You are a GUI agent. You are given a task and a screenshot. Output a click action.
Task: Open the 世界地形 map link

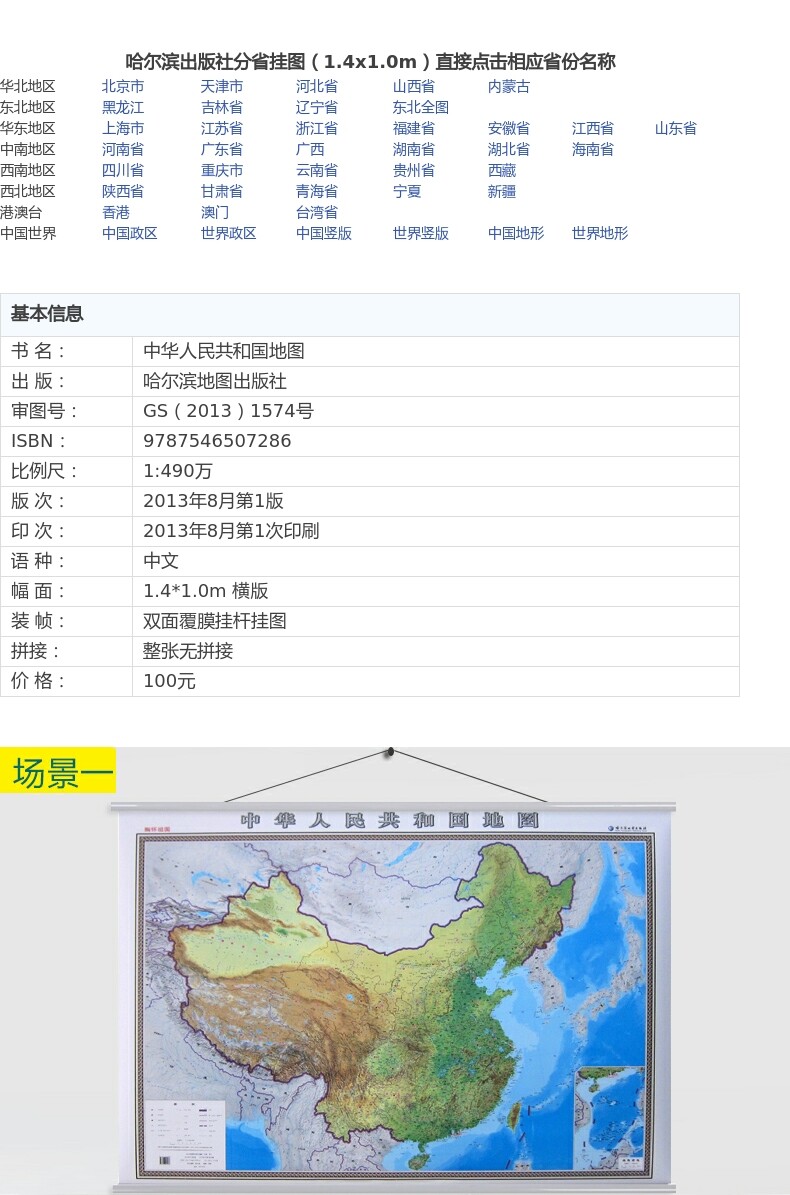coord(600,233)
